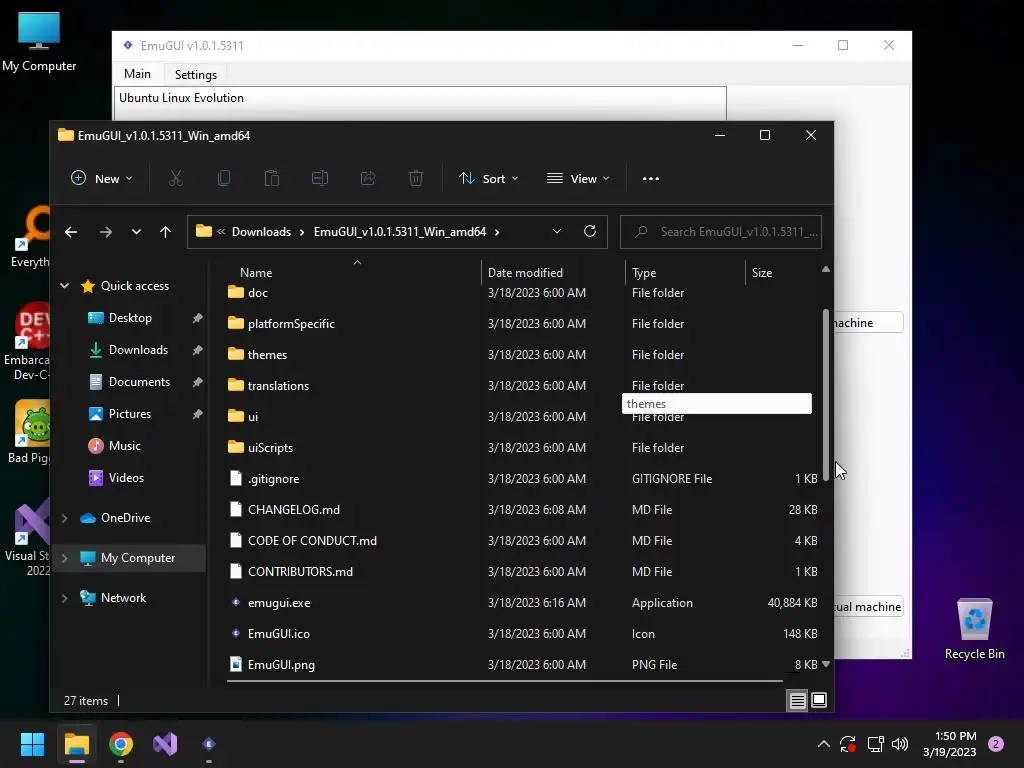Select Ubuntu Linux Evolution in EmuGUI list
1024x768 pixels.
[x=181, y=98]
